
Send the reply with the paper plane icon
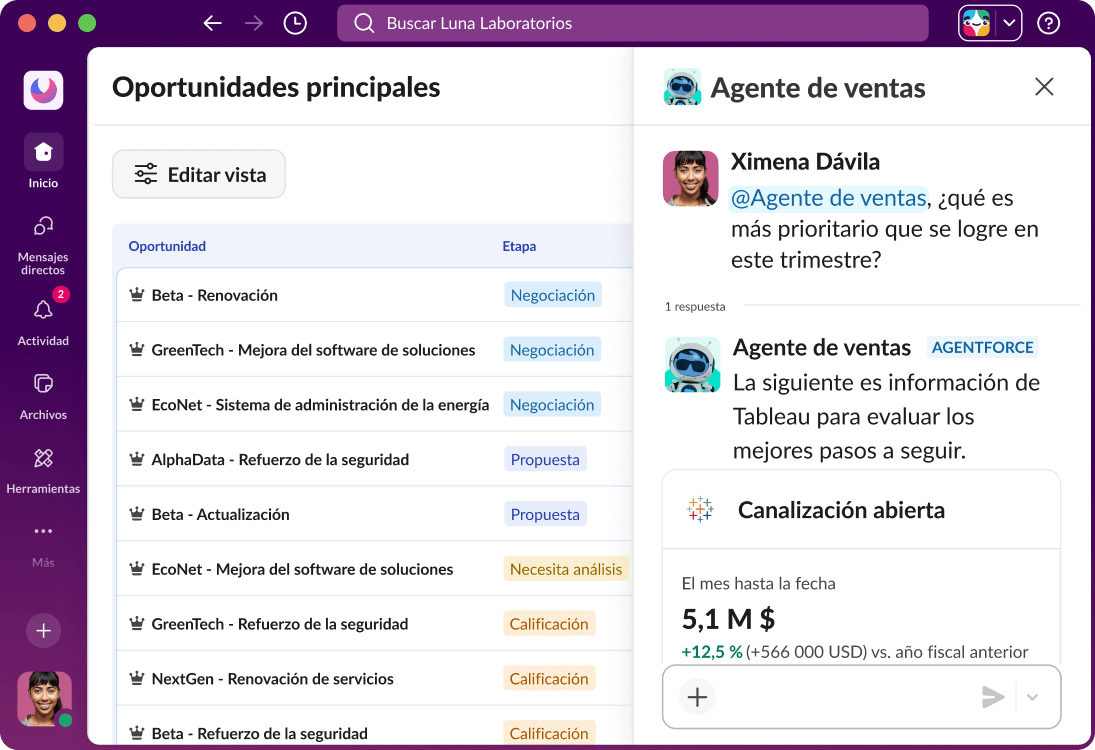pyautogui.click(x=994, y=697)
